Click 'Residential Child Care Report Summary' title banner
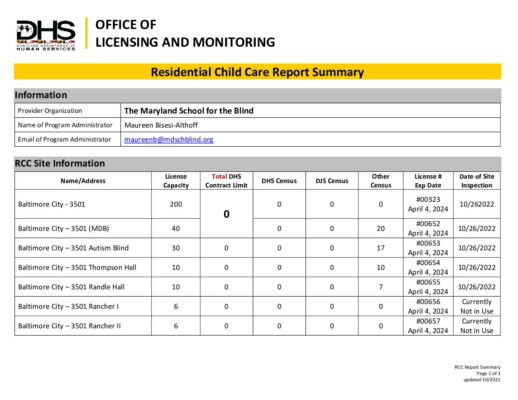Screen dimensions: 518x400 point(257,72)
